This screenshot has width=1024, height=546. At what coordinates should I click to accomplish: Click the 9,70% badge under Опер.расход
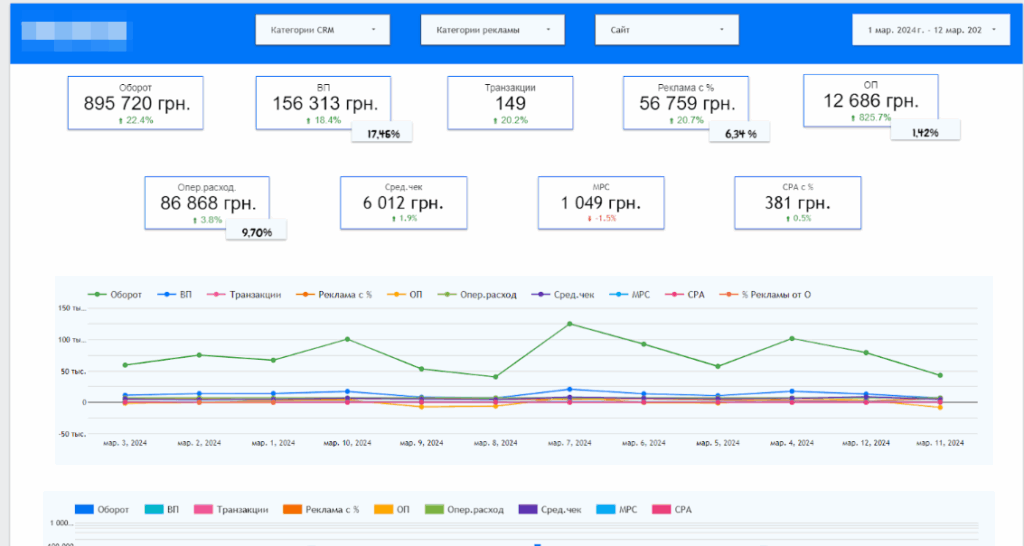(257, 232)
